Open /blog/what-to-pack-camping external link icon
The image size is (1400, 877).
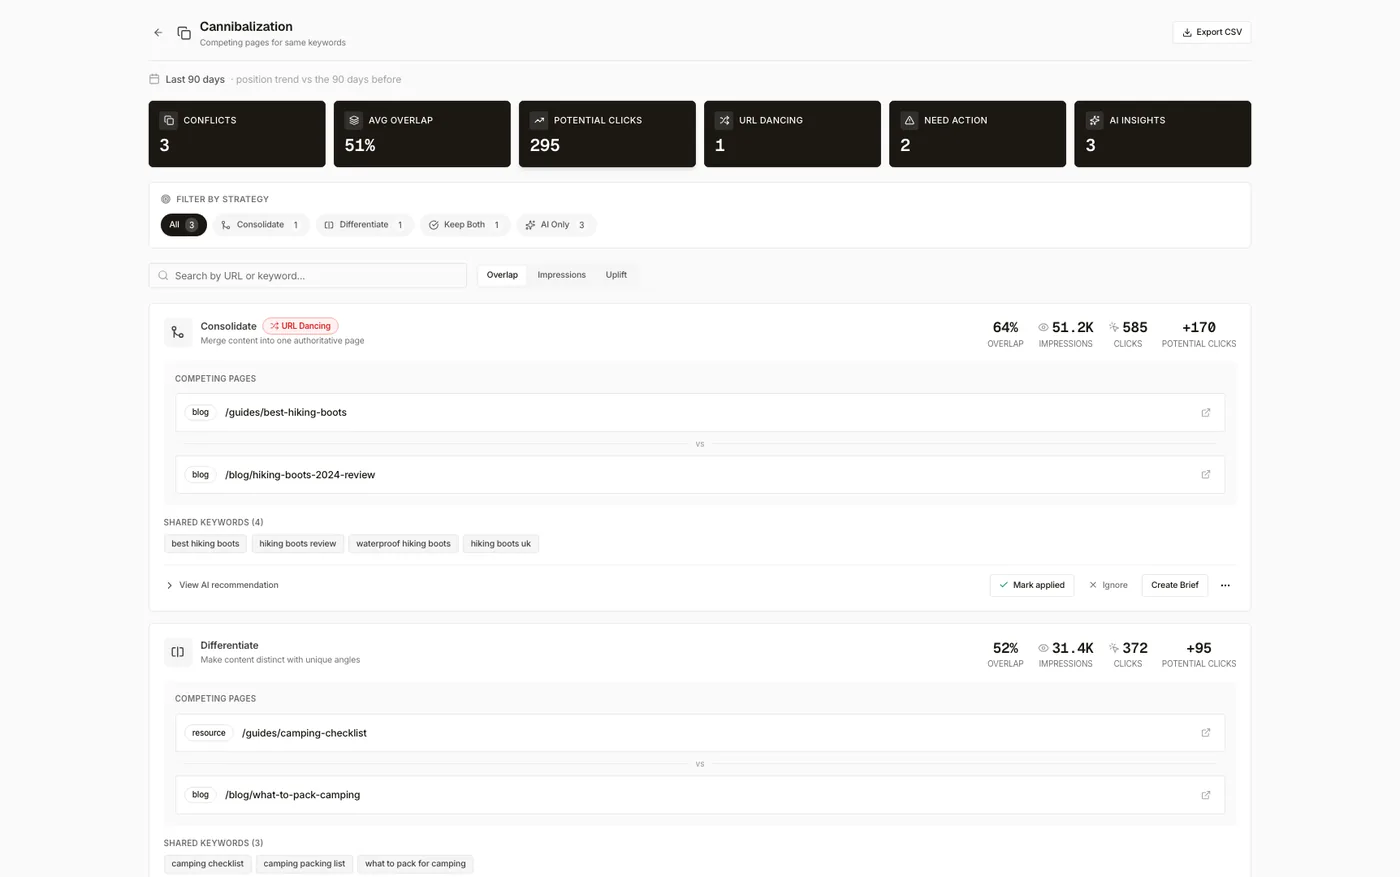(1205, 795)
